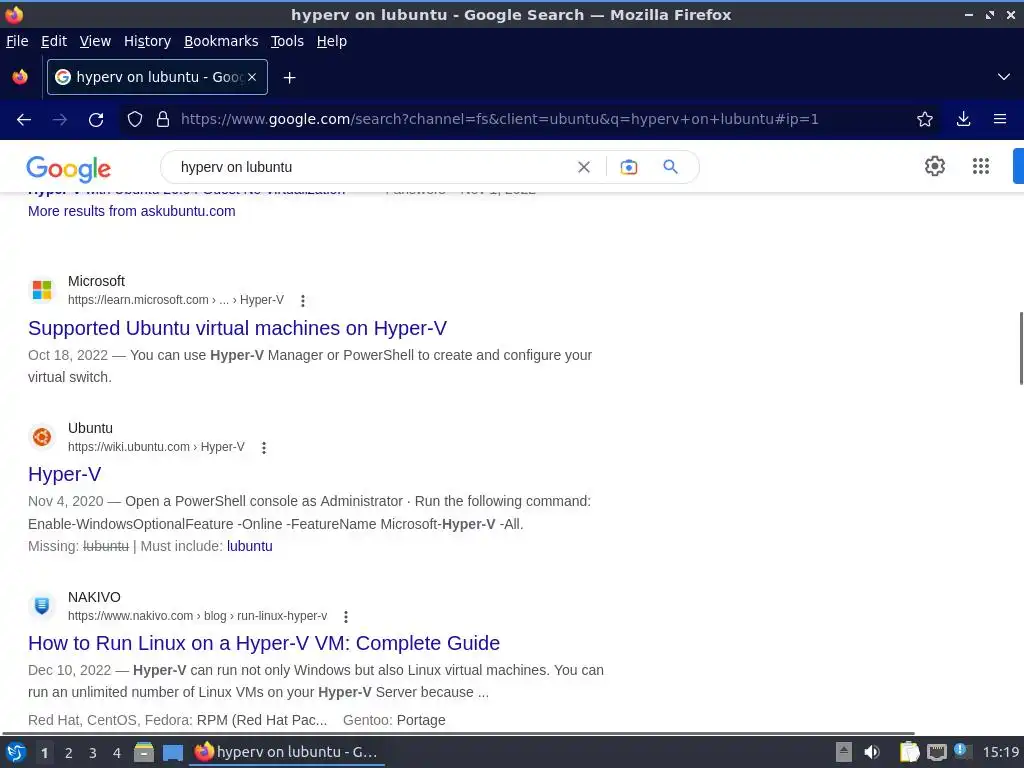Go to Google home via the logo

pos(69,168)
